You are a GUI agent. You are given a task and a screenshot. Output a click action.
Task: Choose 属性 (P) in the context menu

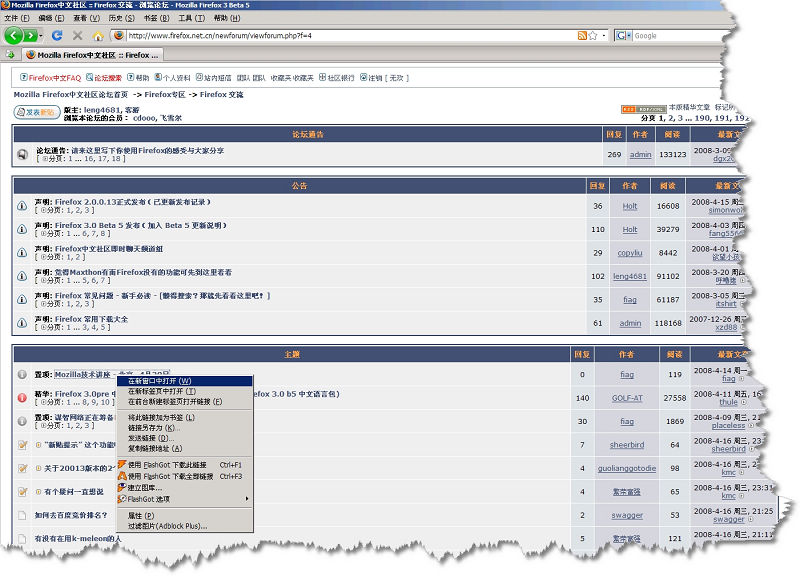point(185,516)
